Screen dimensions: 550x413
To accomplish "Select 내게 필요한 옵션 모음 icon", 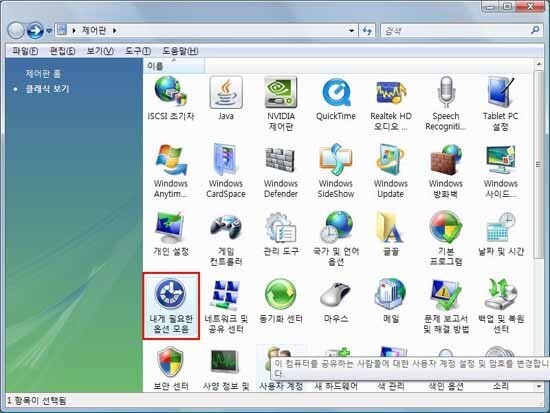I will coord(171,306).
